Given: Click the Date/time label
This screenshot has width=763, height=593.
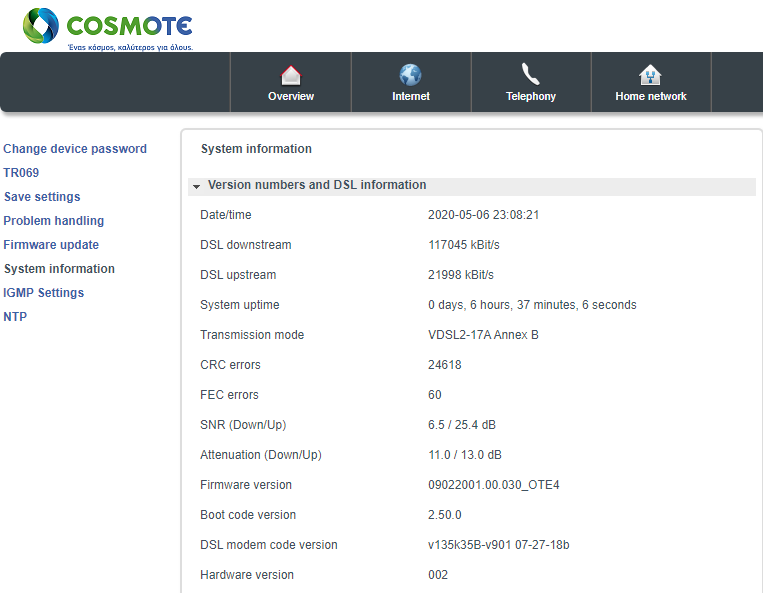Looking at the screenshot, I should [226, 215].
